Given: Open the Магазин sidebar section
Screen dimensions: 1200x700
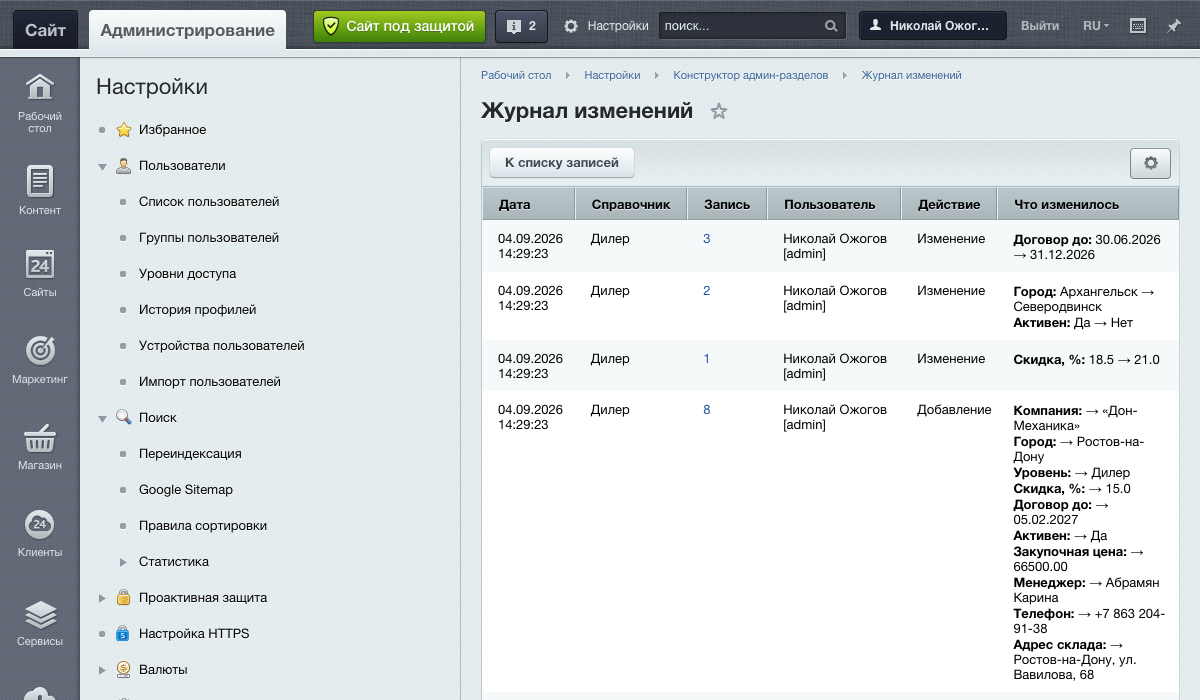Looking at the screenshot, I should [39, 446].
